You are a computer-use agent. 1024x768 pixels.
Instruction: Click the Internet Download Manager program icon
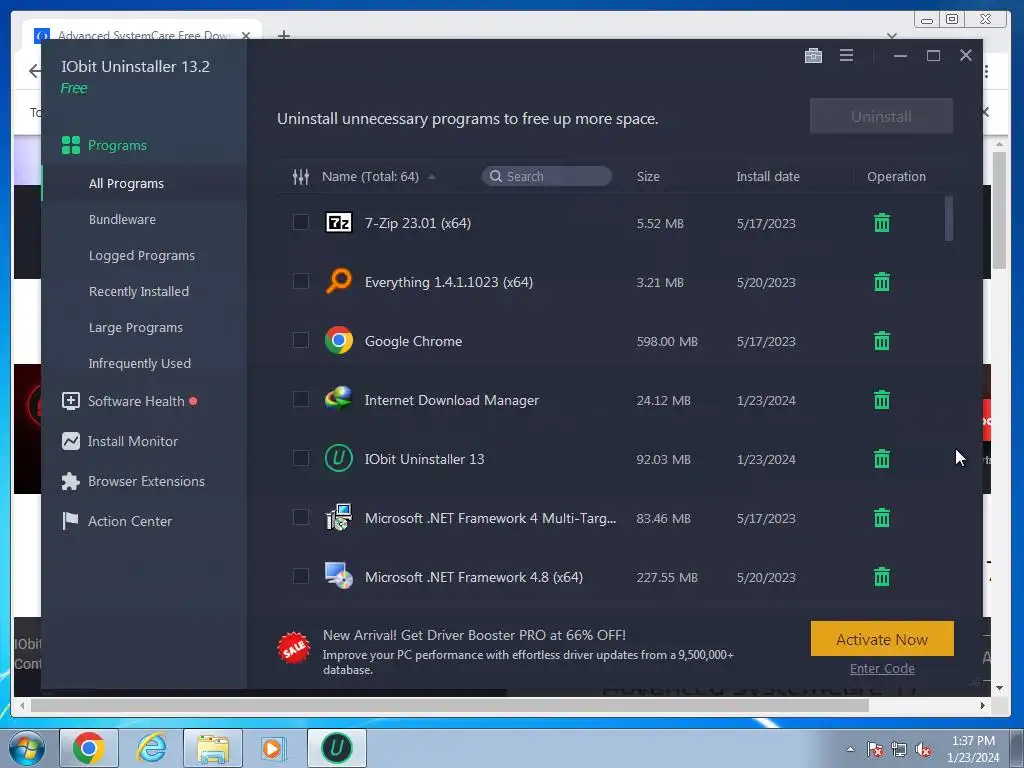coord(339,399)
